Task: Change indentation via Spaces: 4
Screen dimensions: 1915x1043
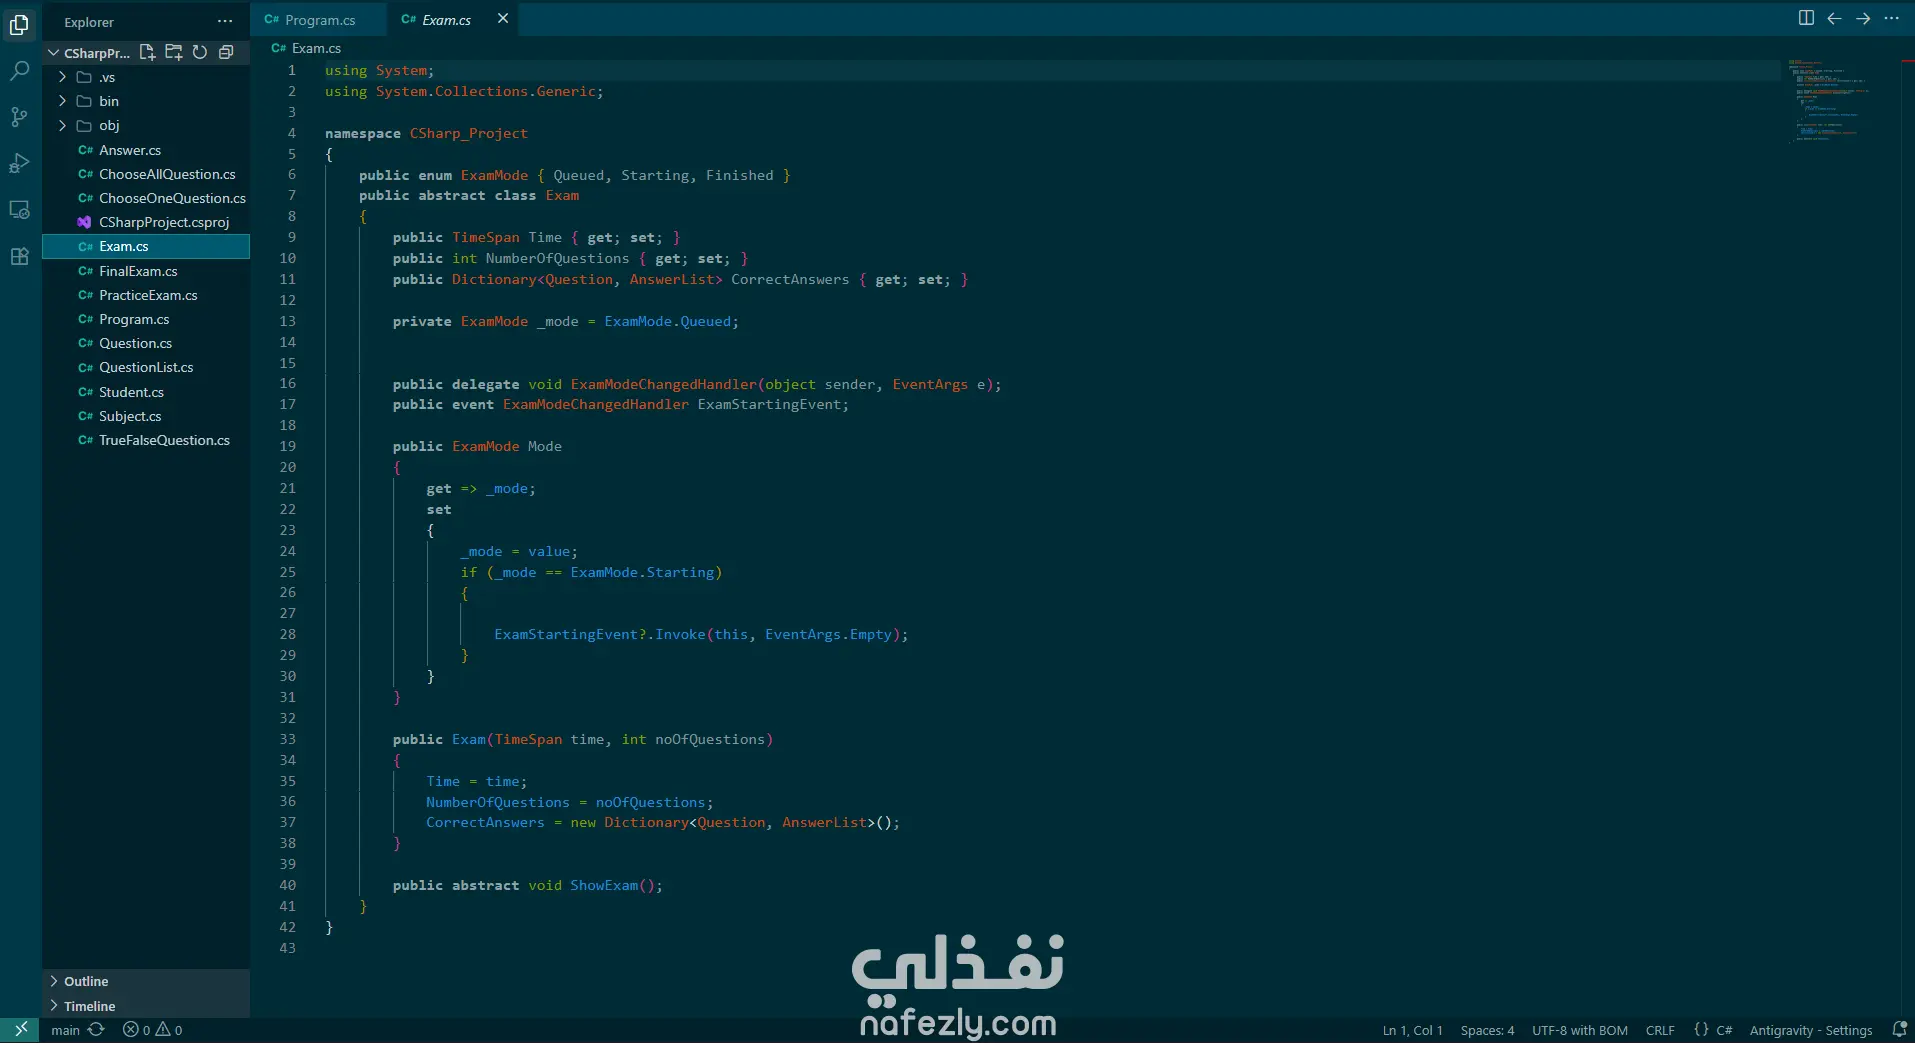Action: 1487,1030
